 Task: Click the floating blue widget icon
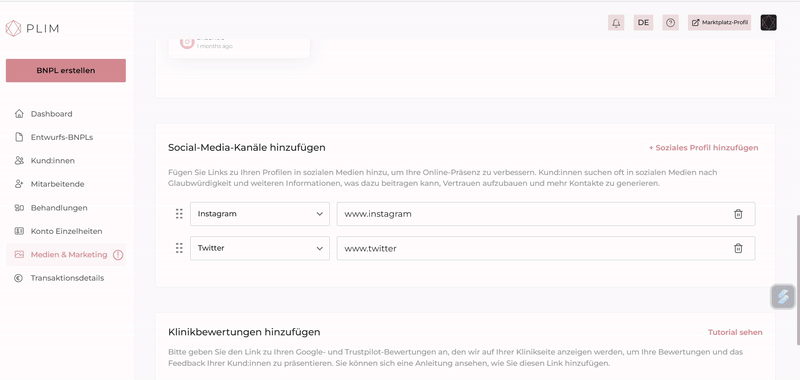click(x=783, y=296)
